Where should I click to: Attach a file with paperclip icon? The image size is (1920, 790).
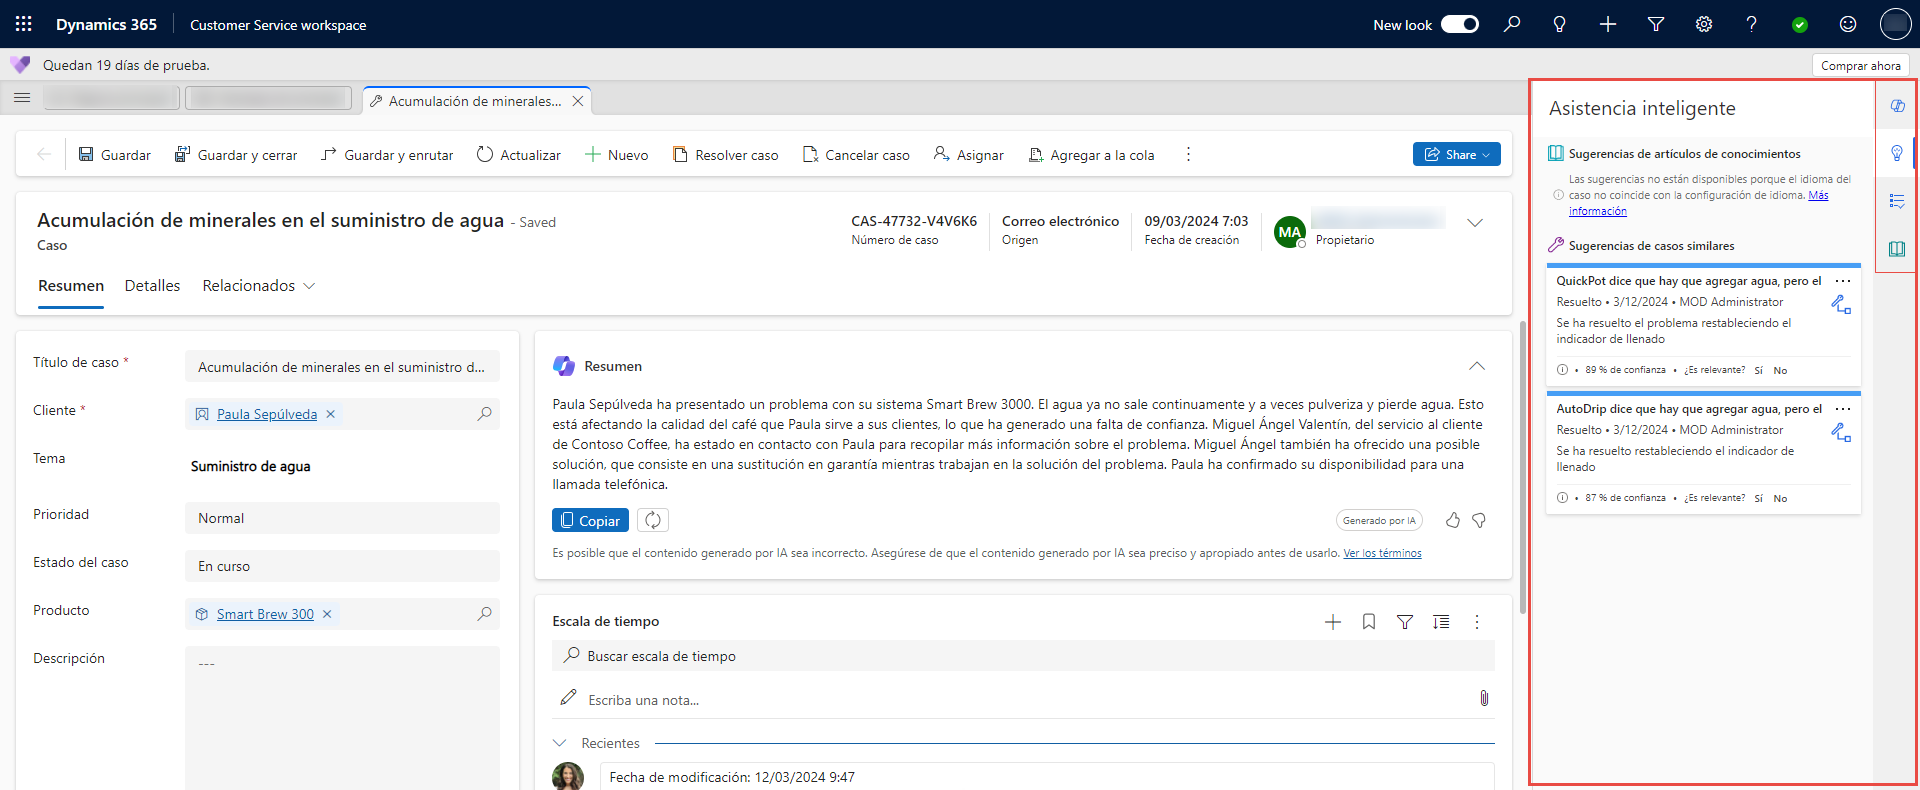[x=1484, y=698]
